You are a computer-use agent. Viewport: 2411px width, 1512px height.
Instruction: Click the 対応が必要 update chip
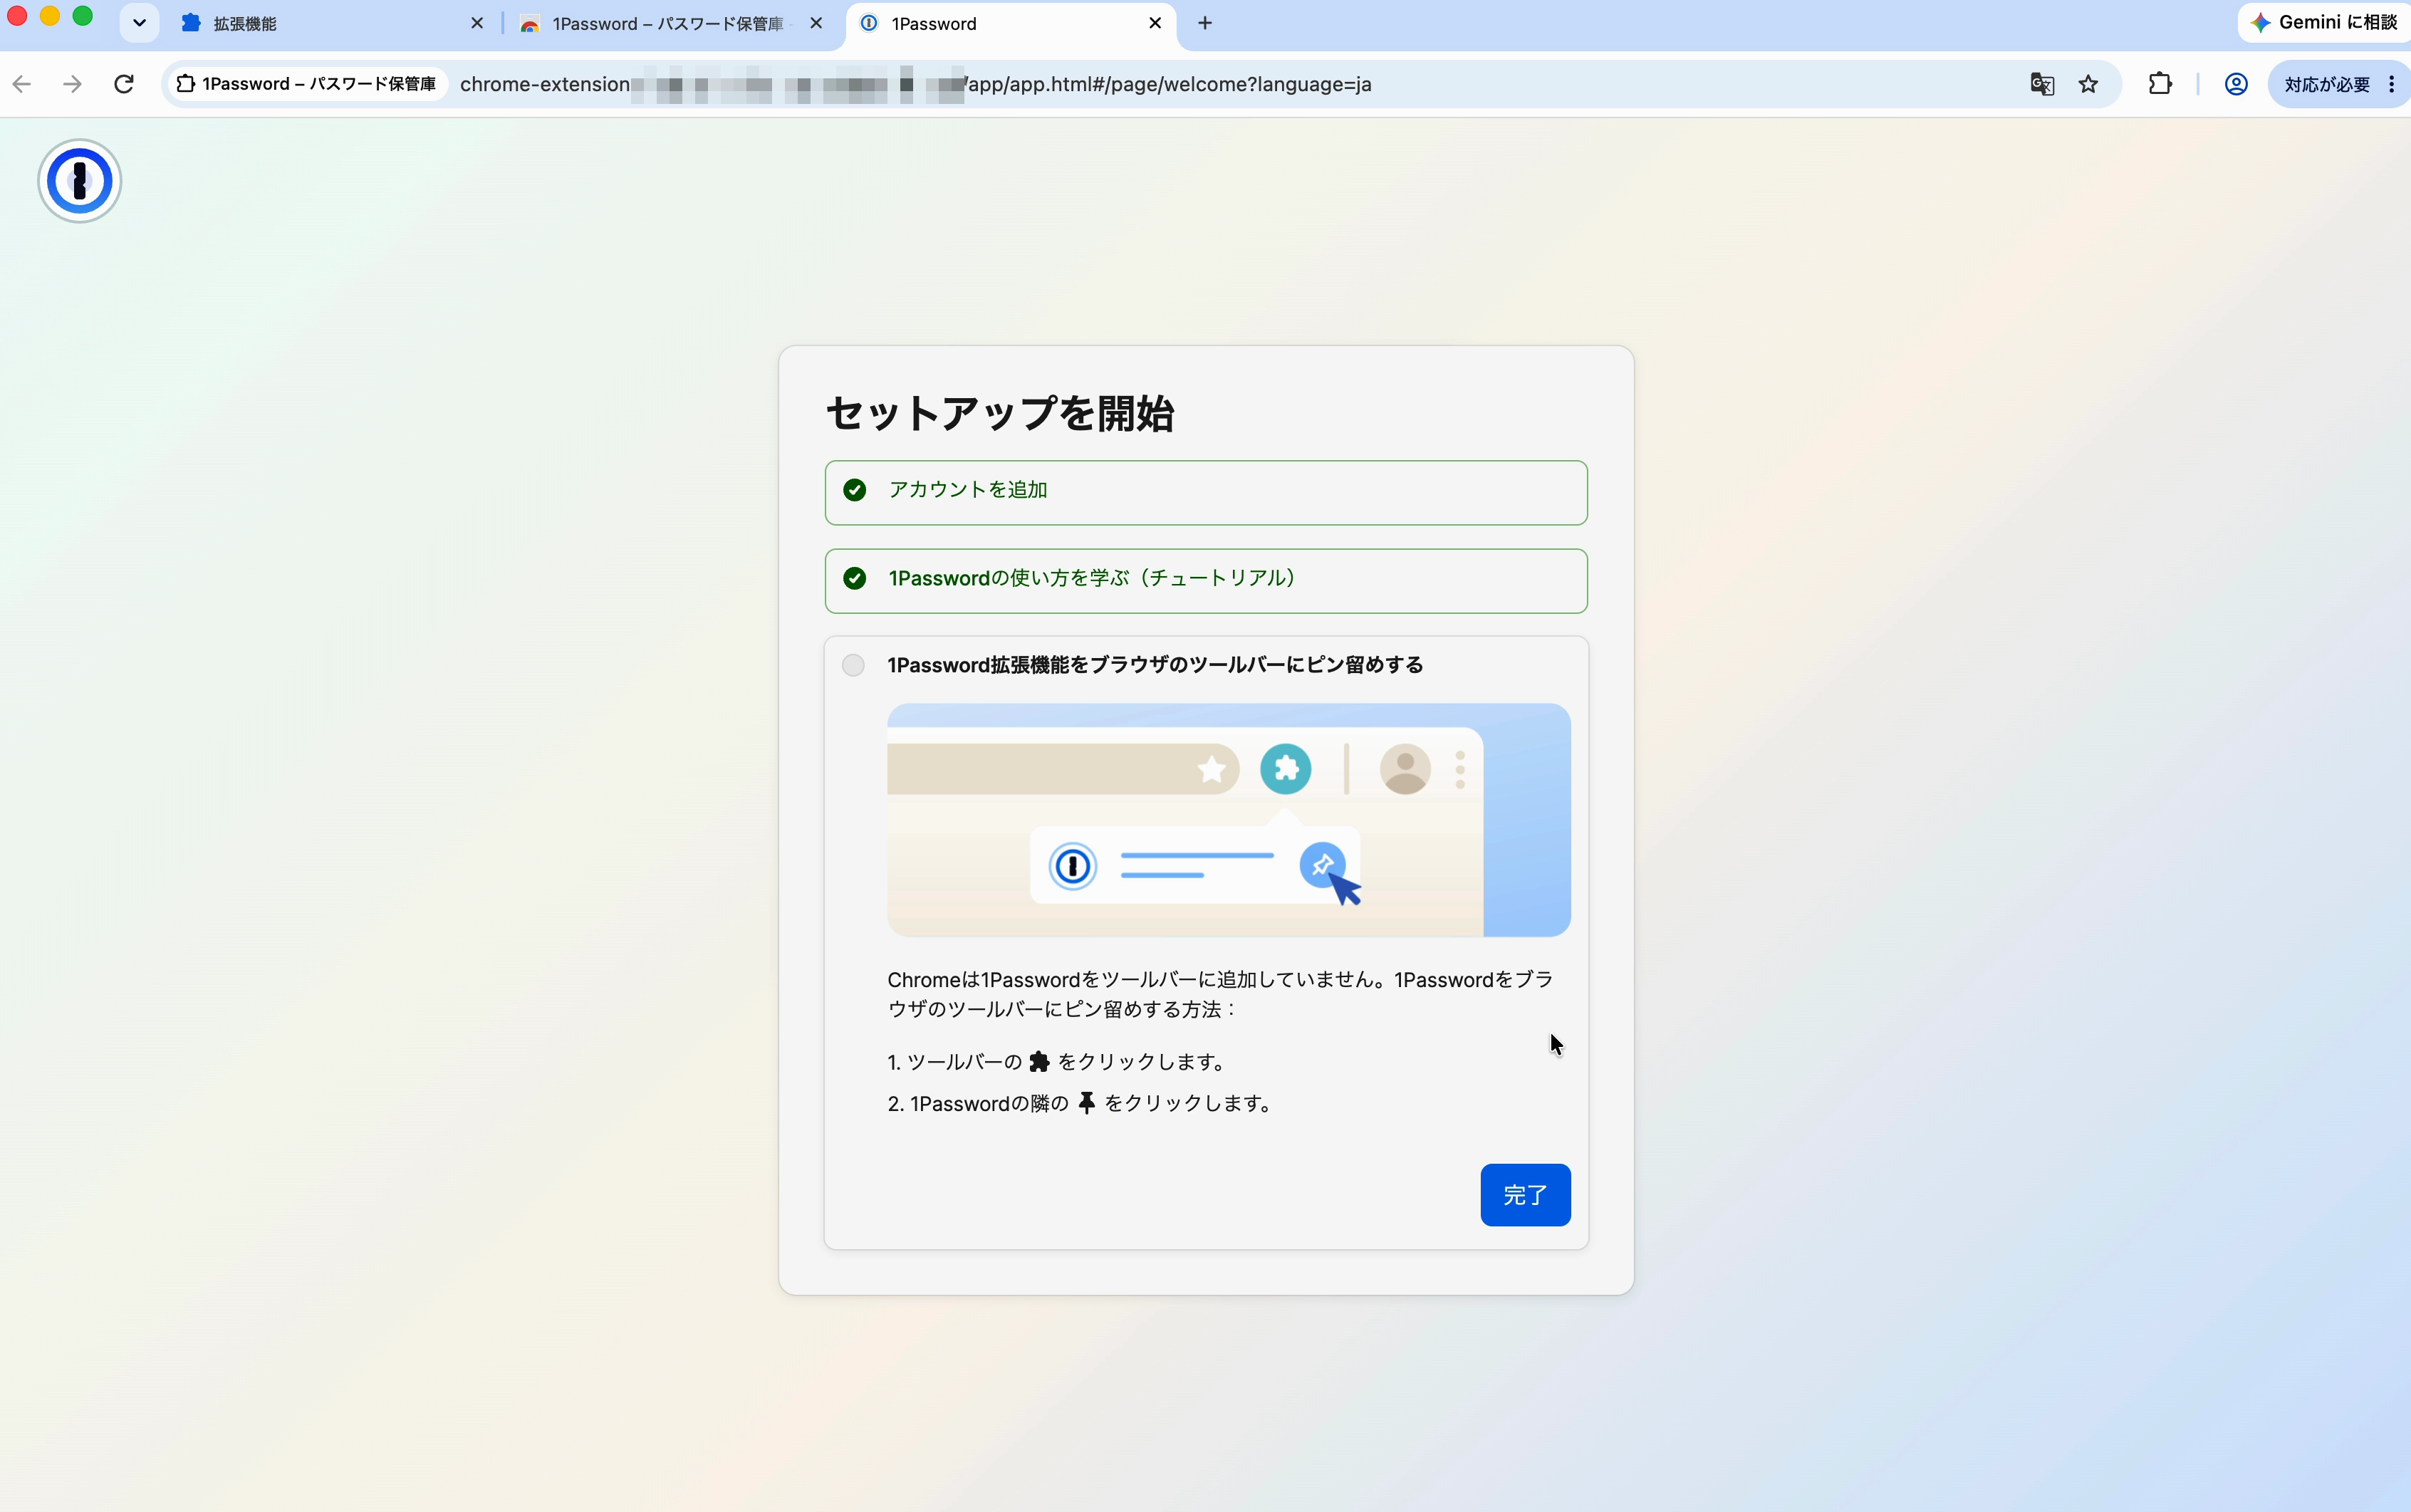click(2326, 84)
